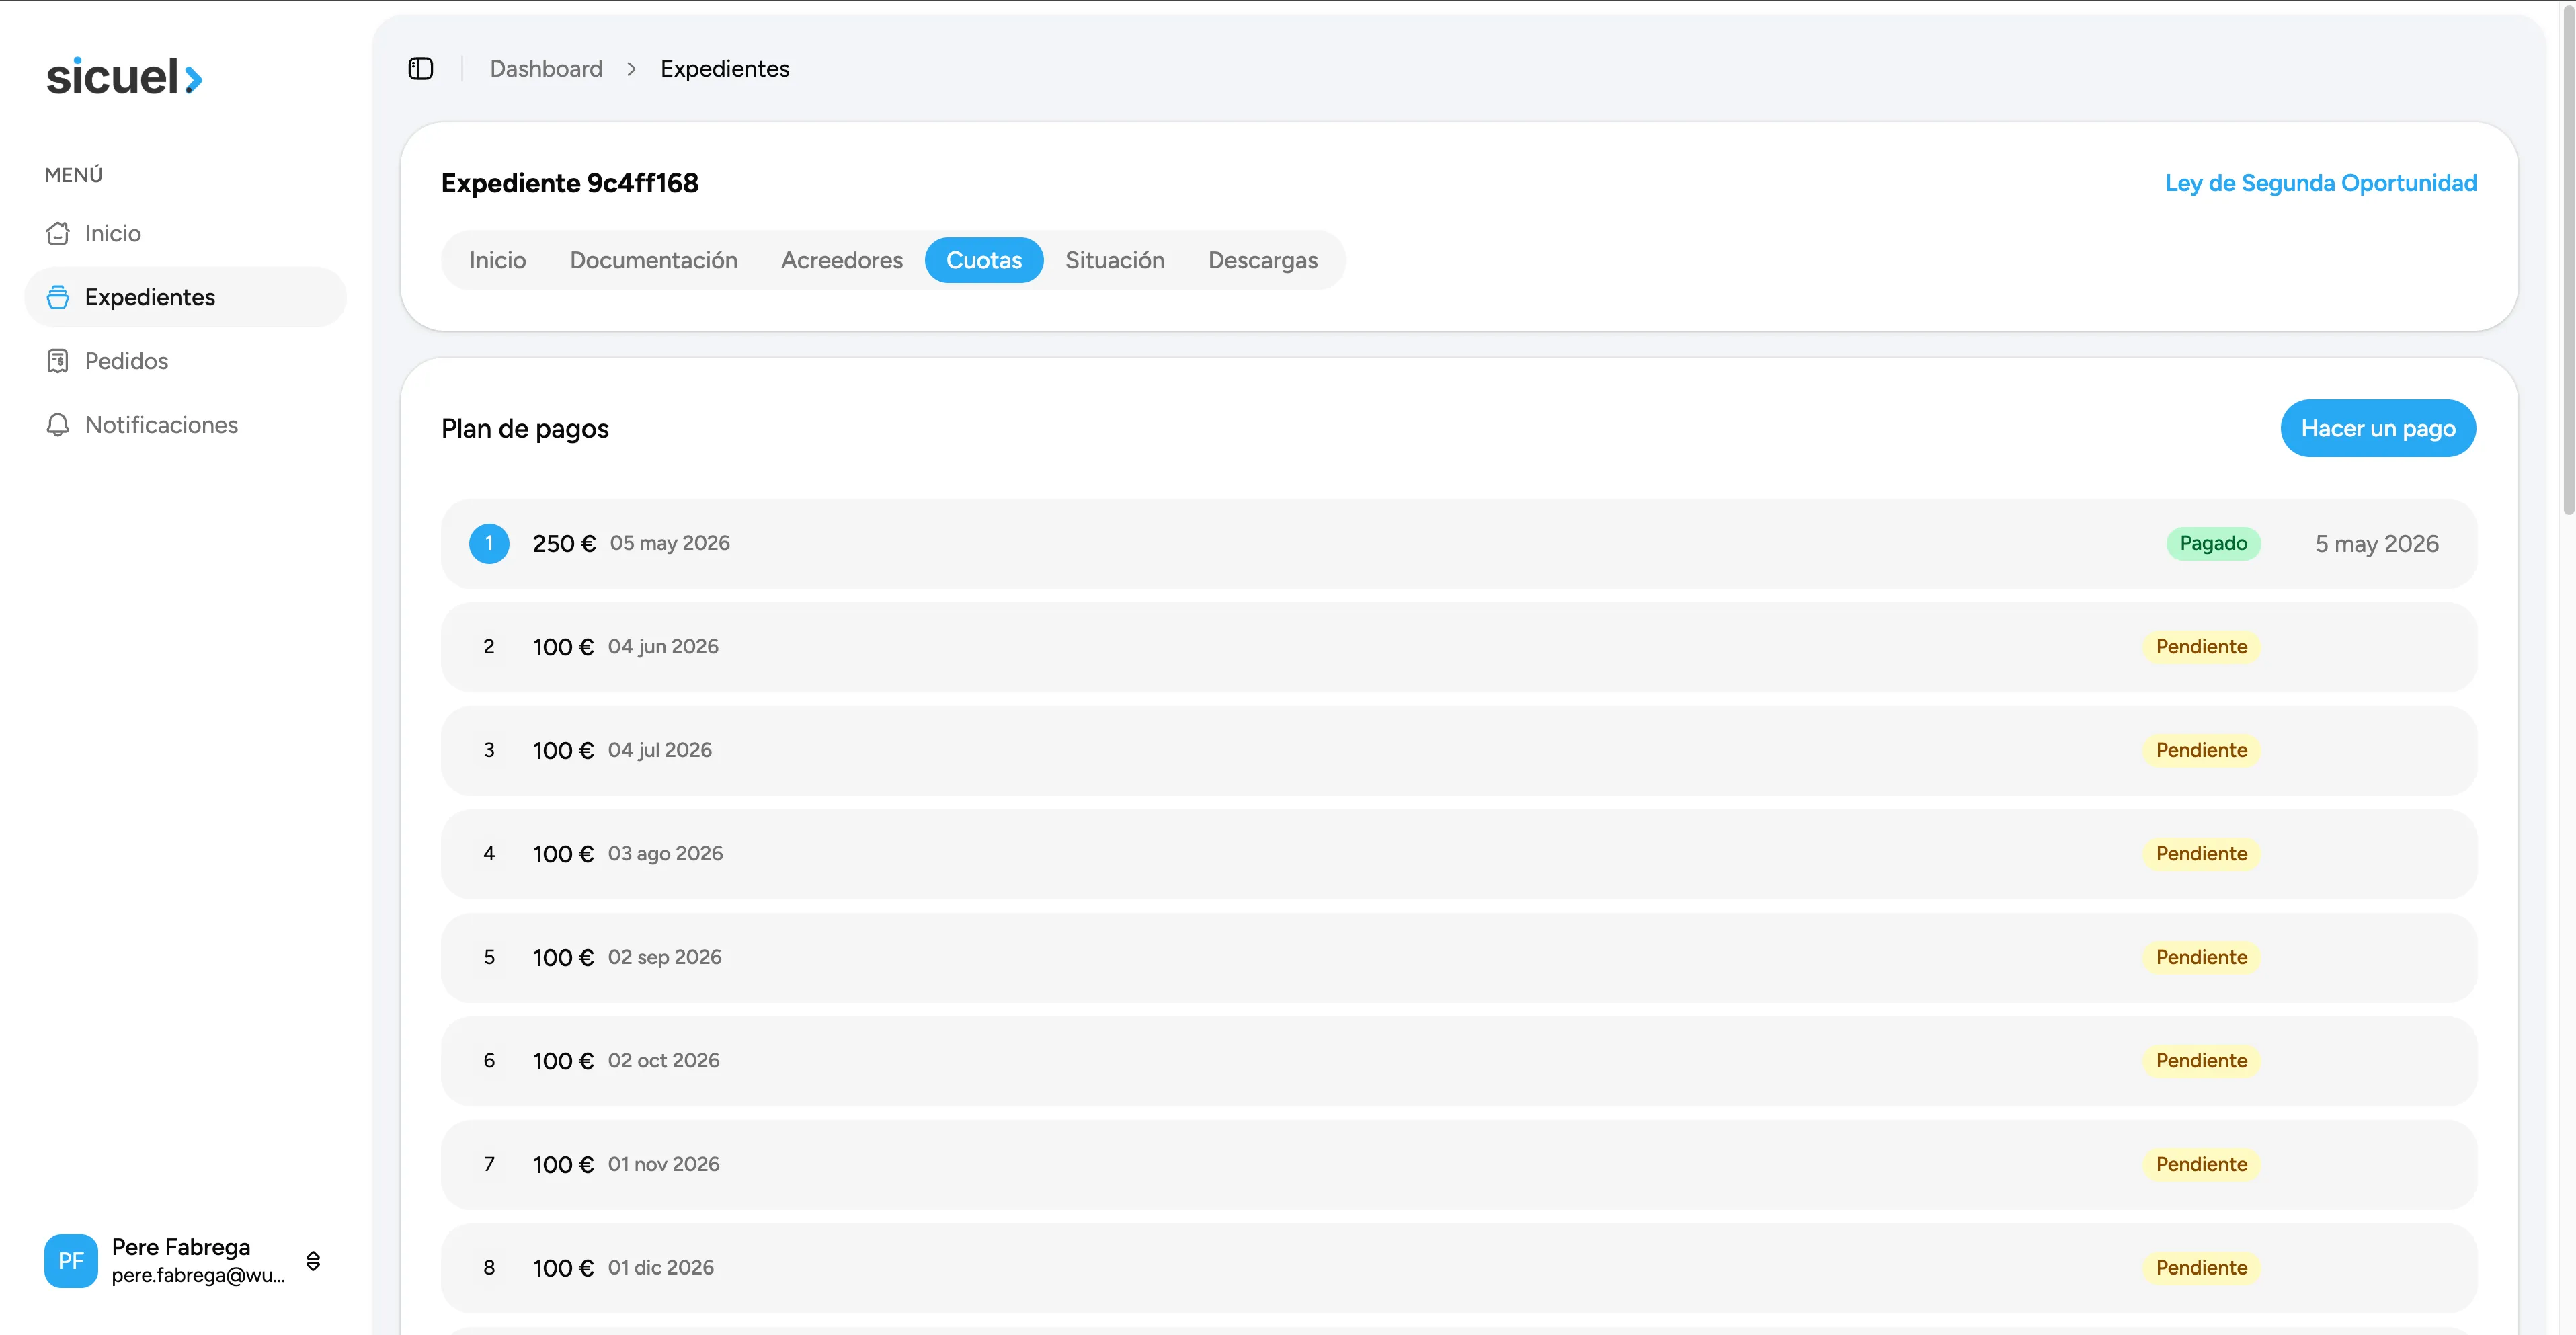Screen dimensions: 2576x1335
Task: Click the Expediente 9c4ff168 title
Action: pos(570,183)
